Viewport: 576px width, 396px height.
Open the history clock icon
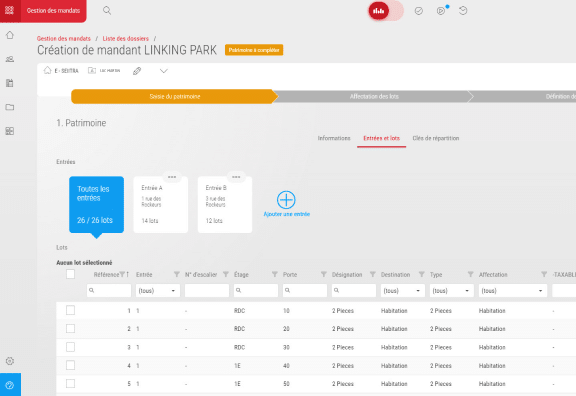463,11
